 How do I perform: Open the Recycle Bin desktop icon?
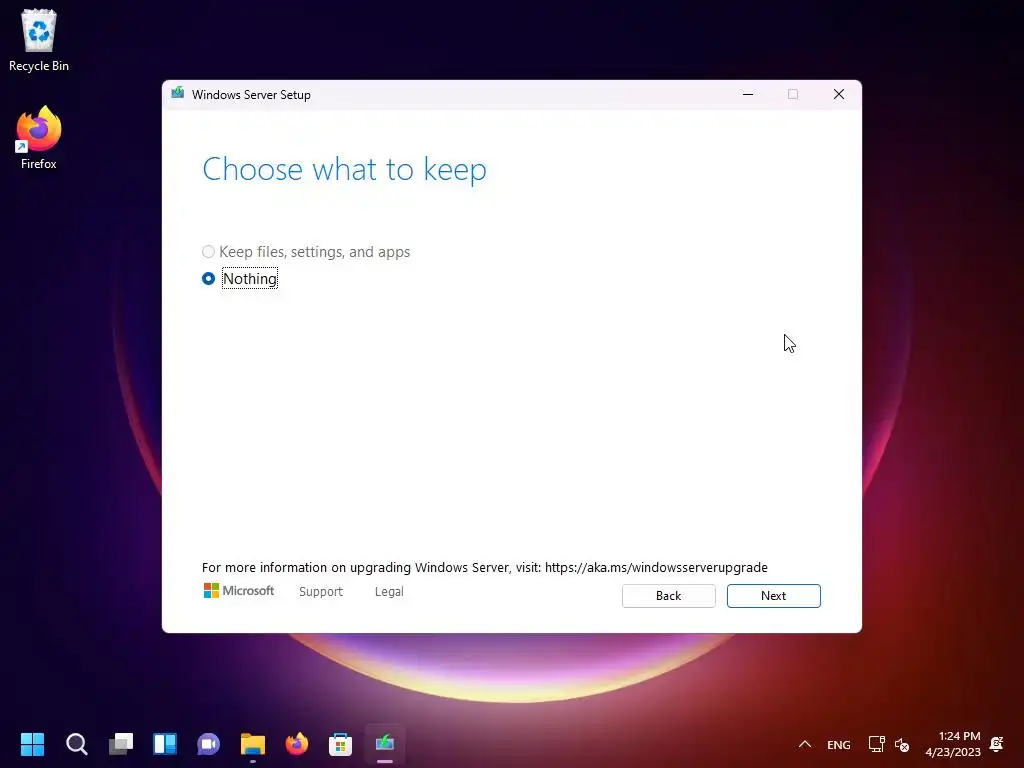pyautogui.click(x=39, y=40)
